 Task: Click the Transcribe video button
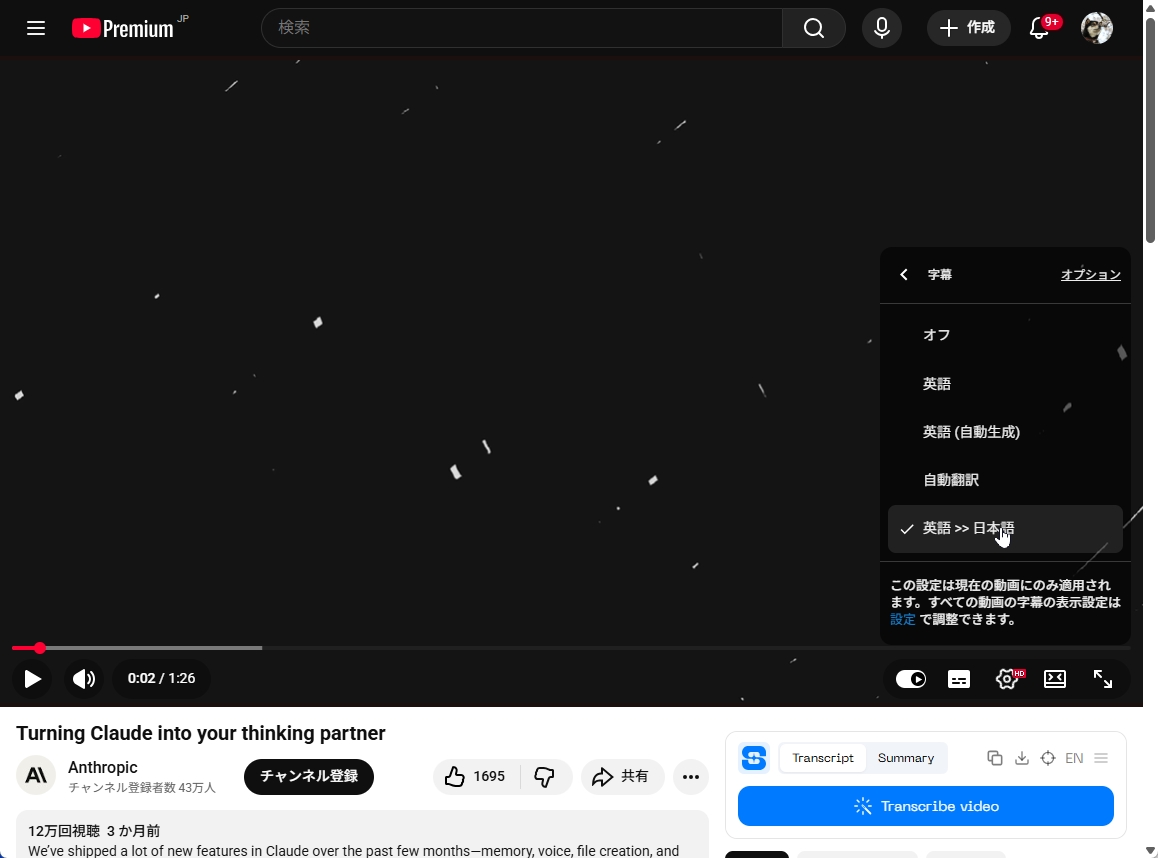(926, 806)
